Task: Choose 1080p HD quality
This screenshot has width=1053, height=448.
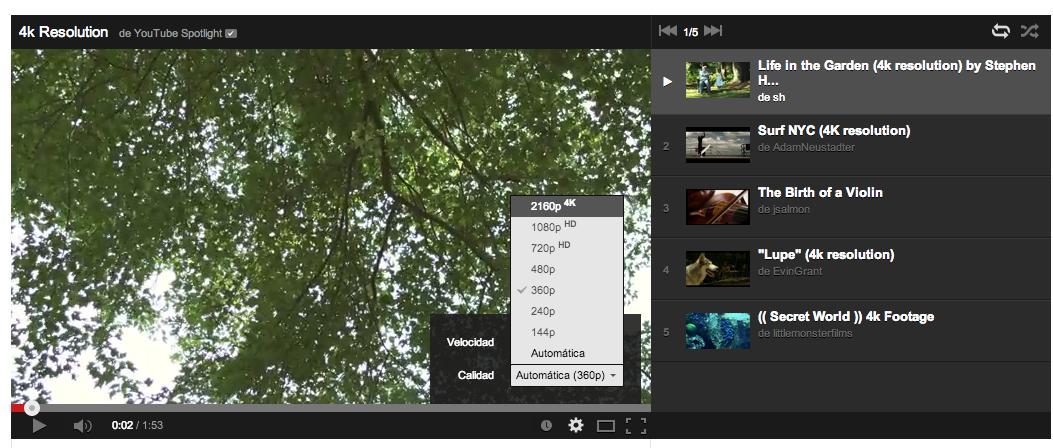Action: click(553, 227)
